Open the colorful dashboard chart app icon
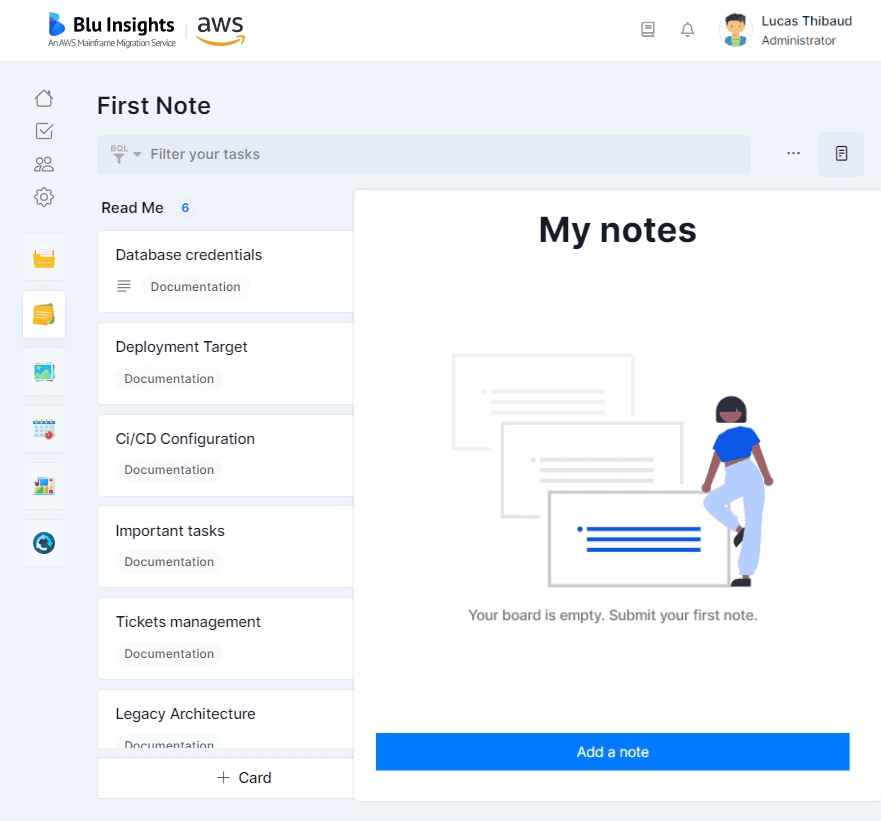The height and width of the screenshot is (821, 881). click(x=44, y=486)
